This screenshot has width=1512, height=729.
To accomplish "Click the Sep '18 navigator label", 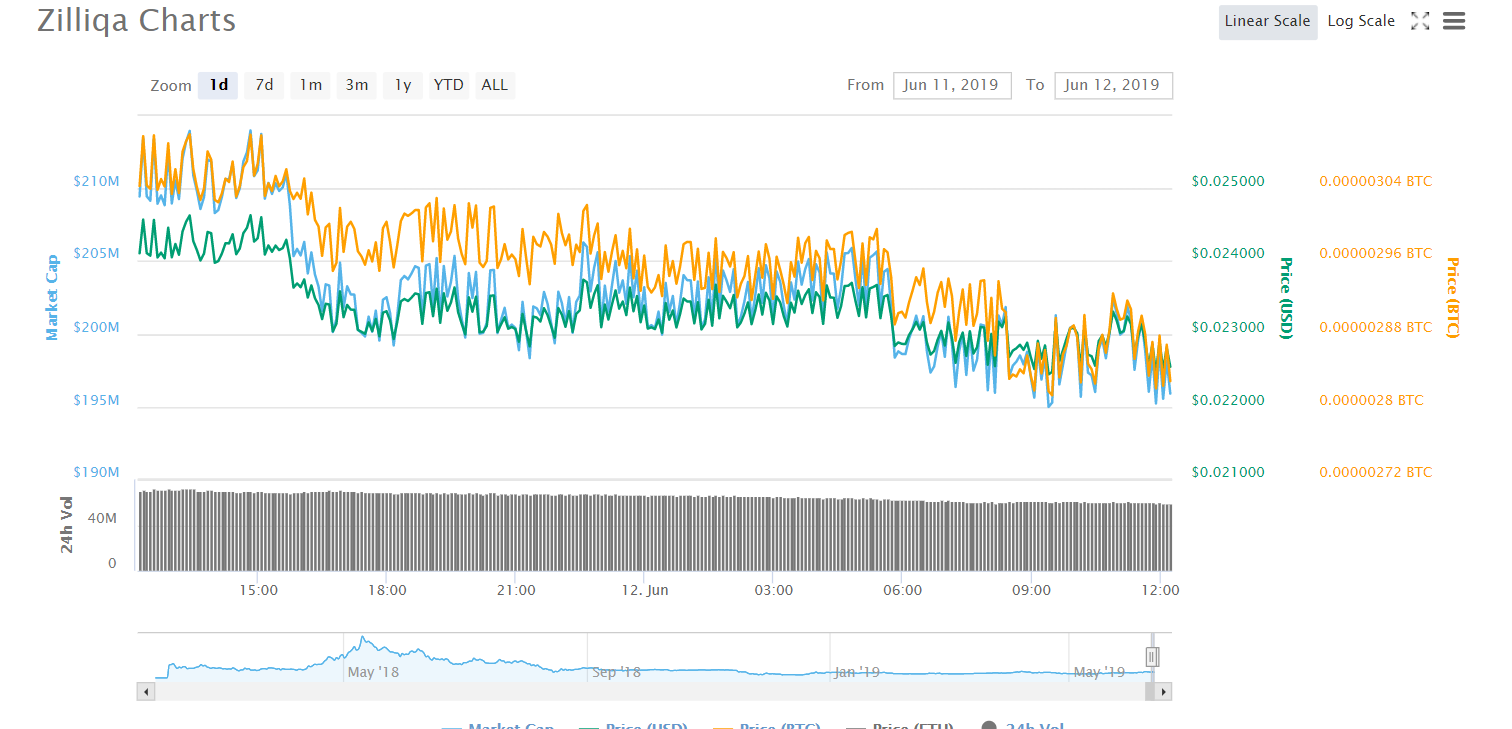I will click(617, 672).
